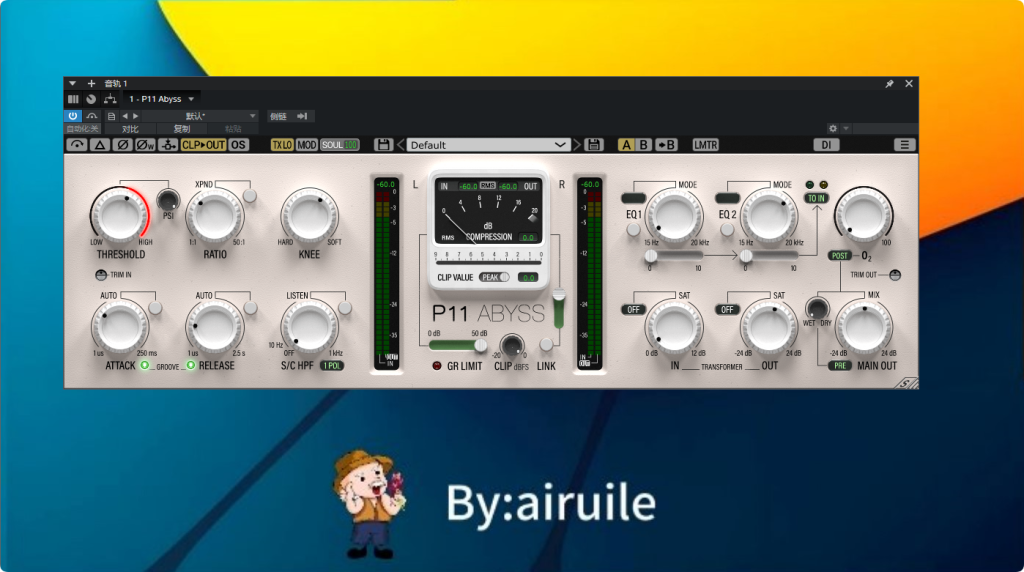Screen dimensions: 1024x572
Task: Toggle the POST button near O2
Action: click(x=840, y=256)
